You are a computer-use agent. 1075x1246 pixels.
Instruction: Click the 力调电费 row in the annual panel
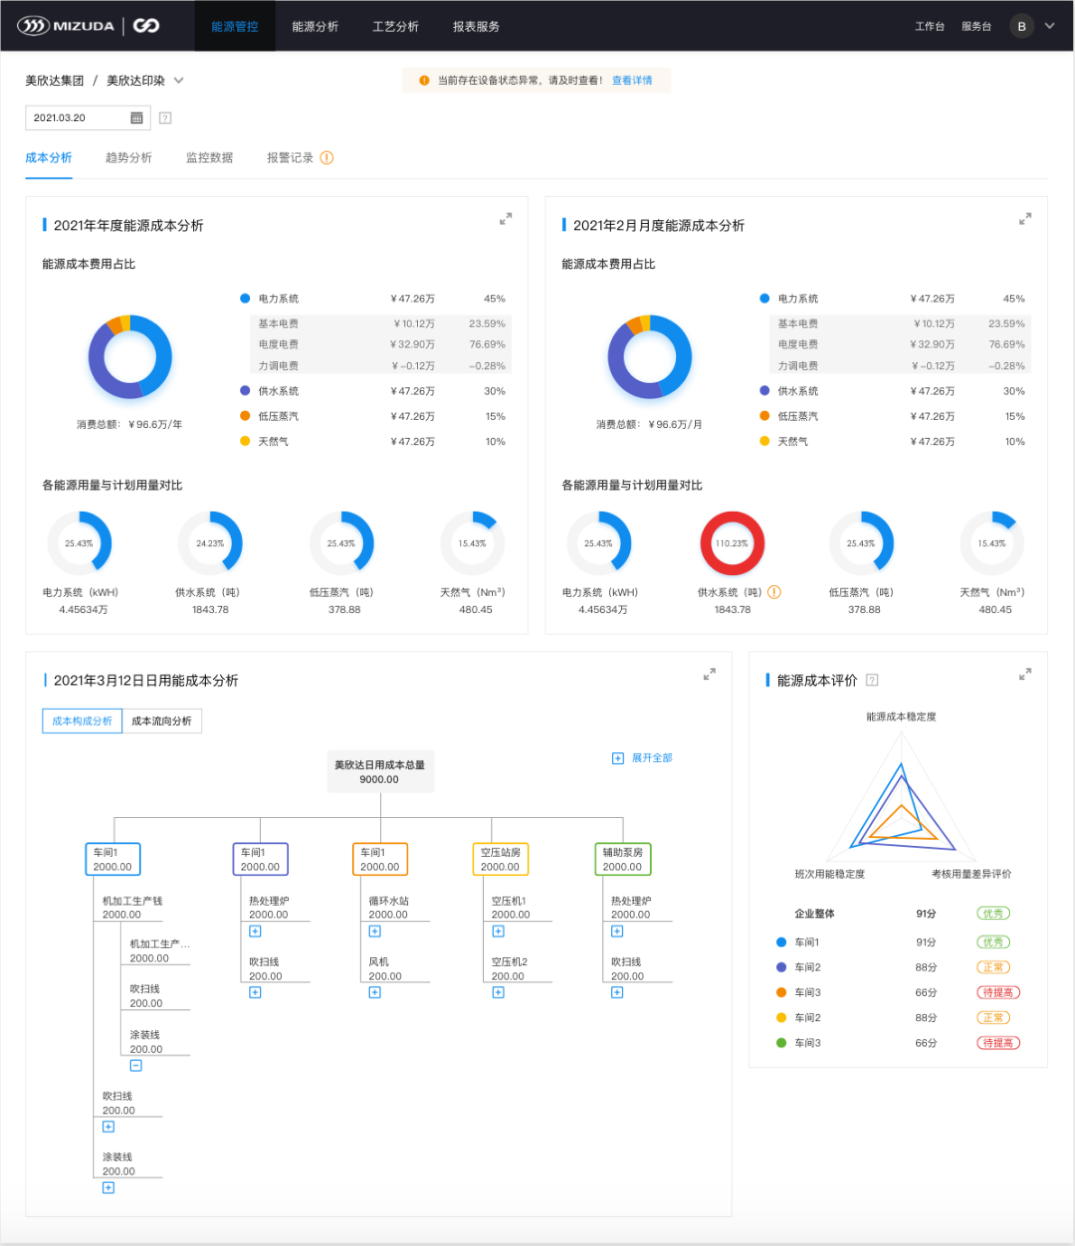coord(380,366)
